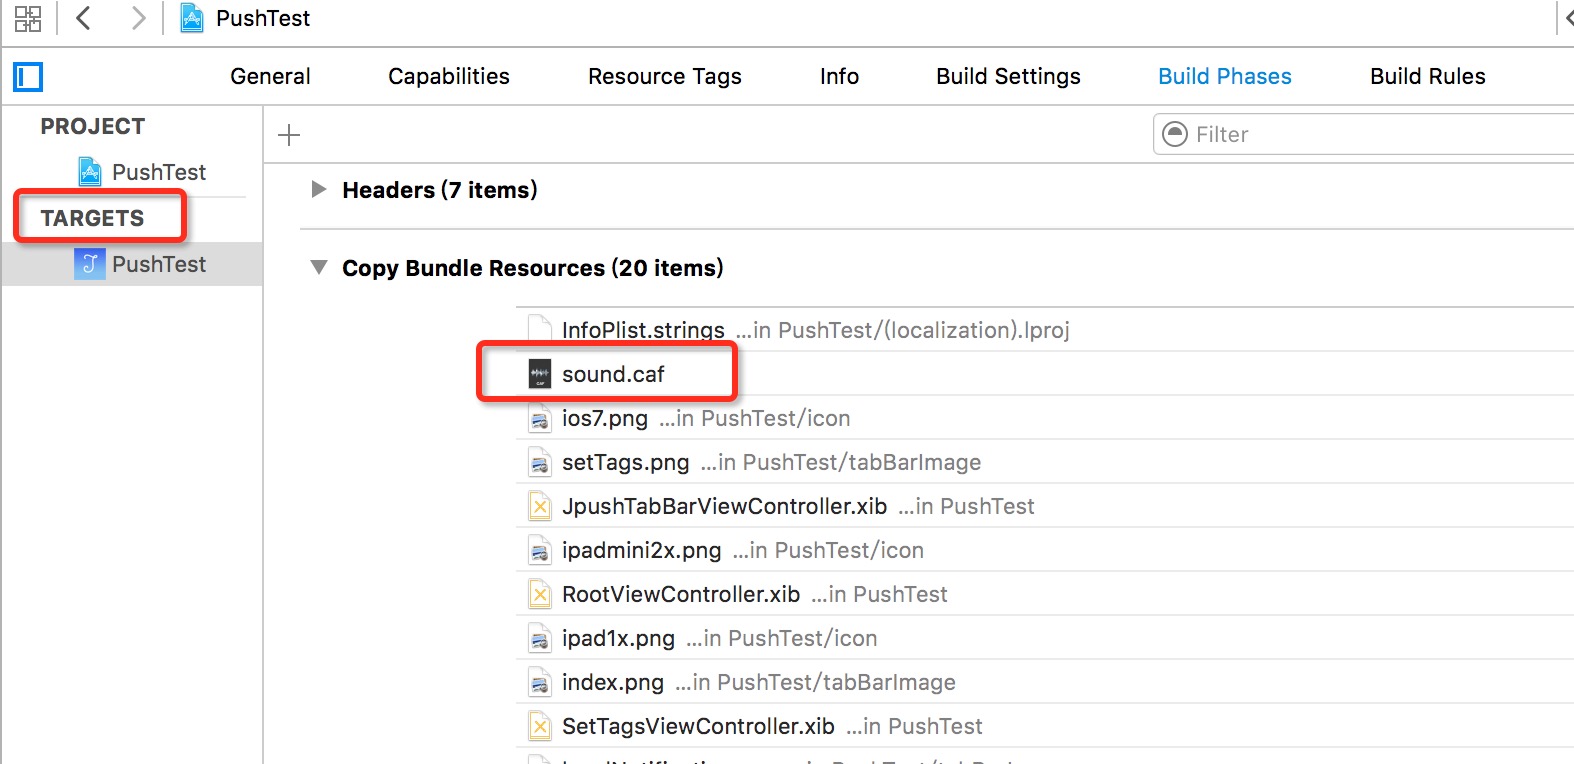The image size is (1574, 764).
Task: Switch to the Capabilities tab
Action: (x=449, y=77)
